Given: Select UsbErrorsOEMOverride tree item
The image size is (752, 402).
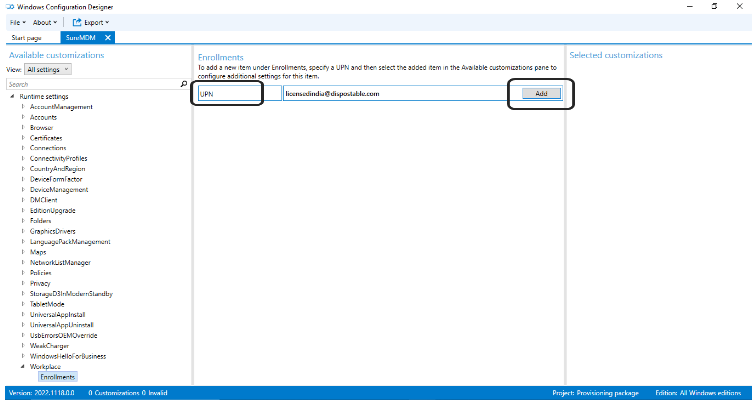Looking at the screenshot, I should coord(63,335).
